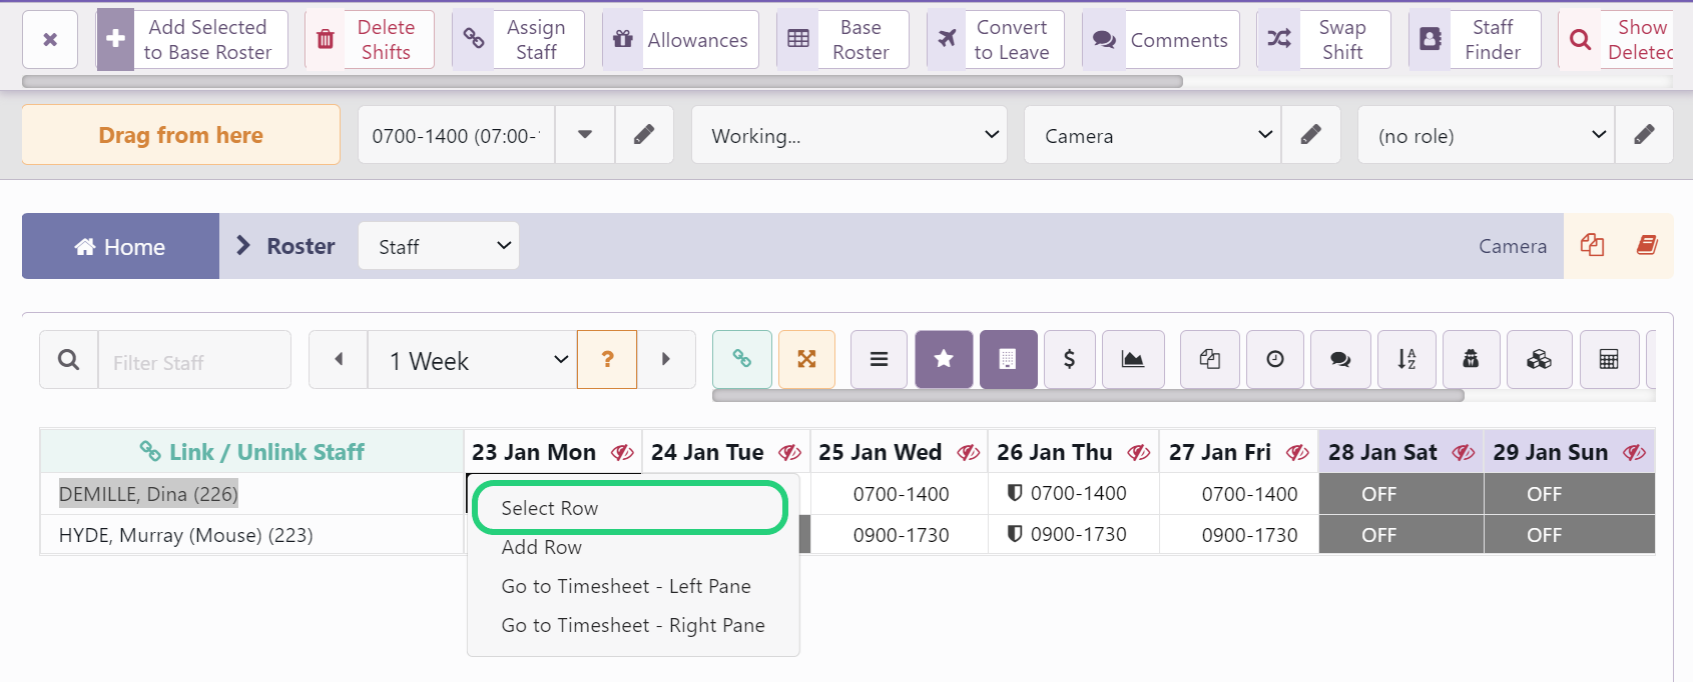Select Go to Timesheet - Left Pane
The height and width of the screenshot is (682, 1693).
click(x=626, y=586)
